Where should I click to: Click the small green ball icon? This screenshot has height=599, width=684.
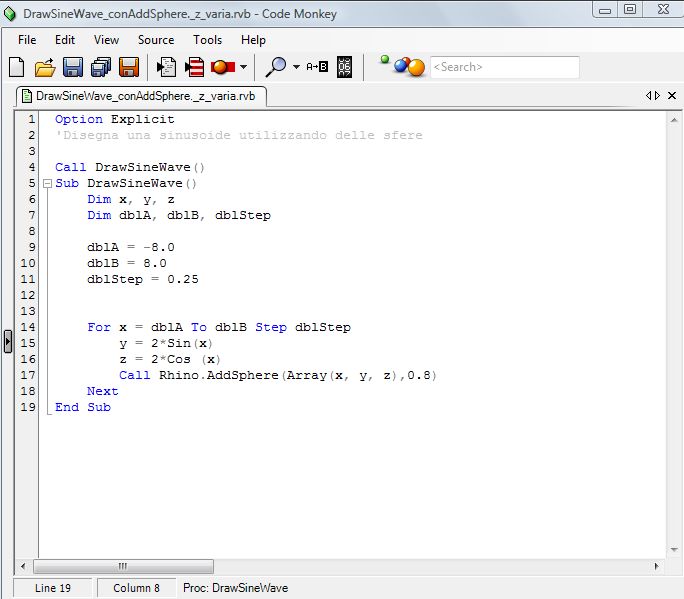[x=384, y=59]
